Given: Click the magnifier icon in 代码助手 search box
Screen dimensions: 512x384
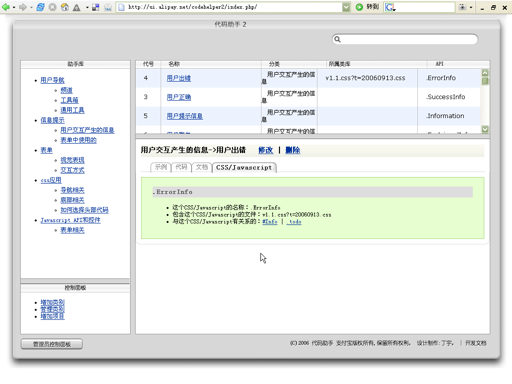Looking at the screenshot, I should [337, 39].
